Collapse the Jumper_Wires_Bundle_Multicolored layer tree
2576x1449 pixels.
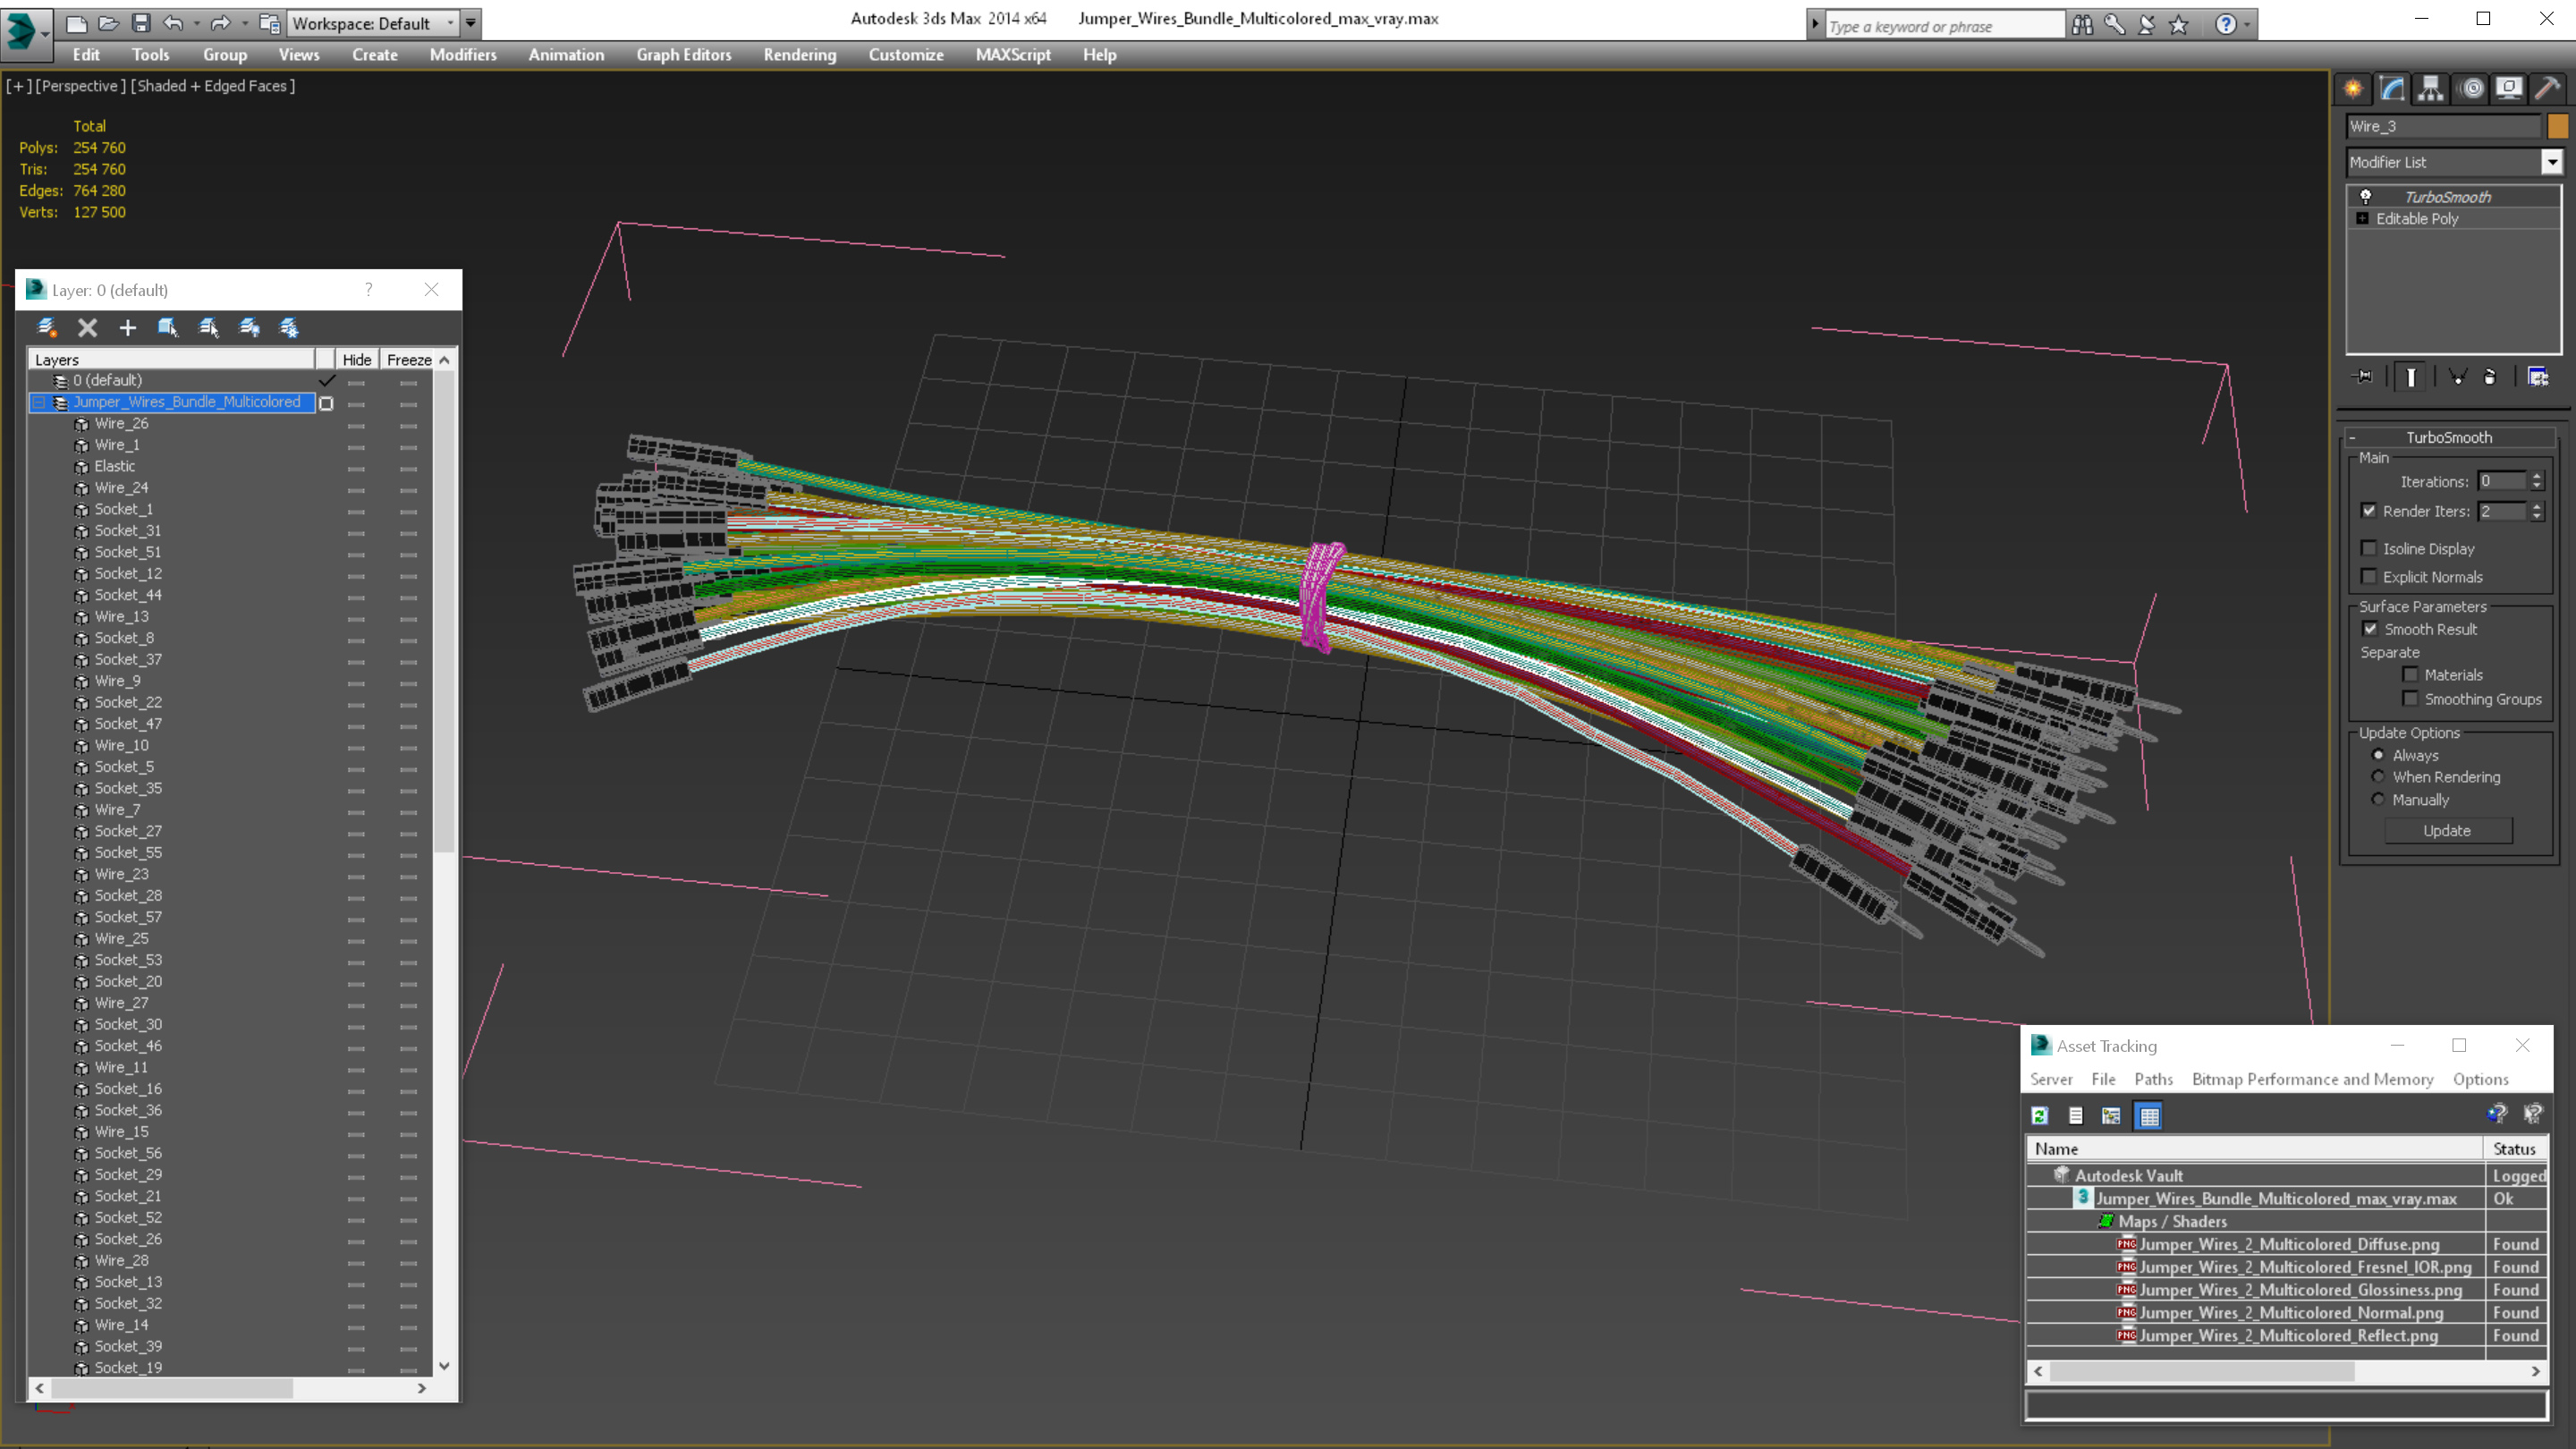(39, 402)
